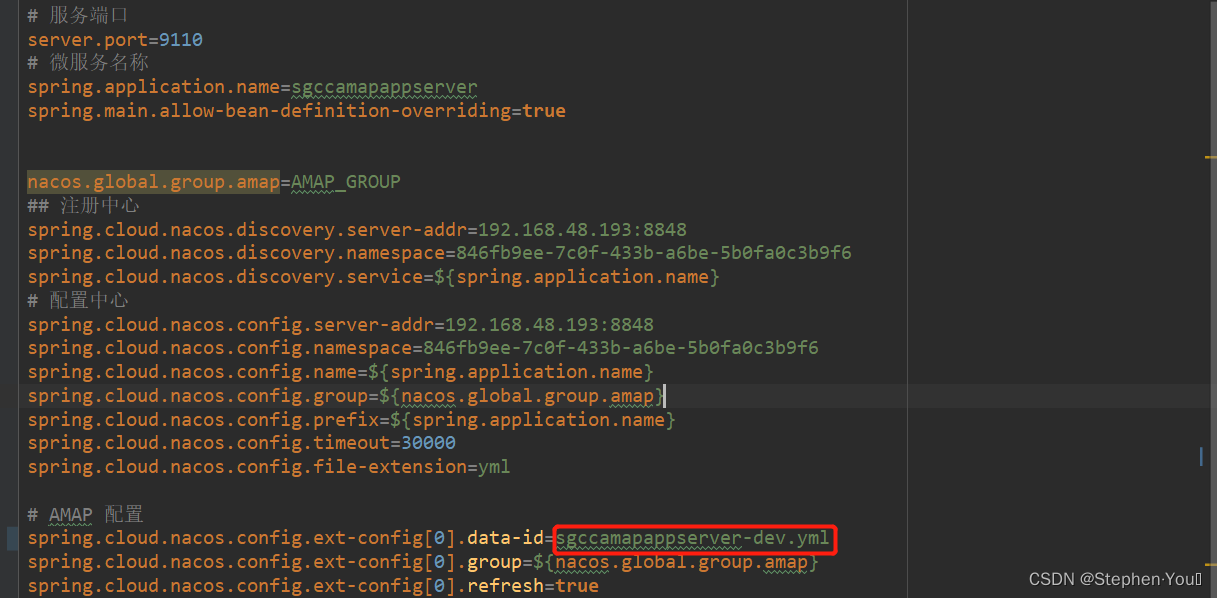This screenshot has height=598, width=1217.
Task: Click the discovery.namespace property line
Action: click(439, 253)
